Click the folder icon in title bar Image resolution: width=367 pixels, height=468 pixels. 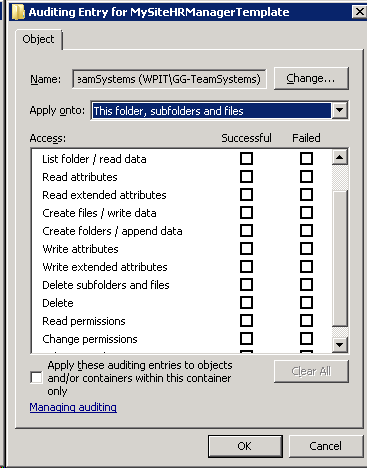18,12
